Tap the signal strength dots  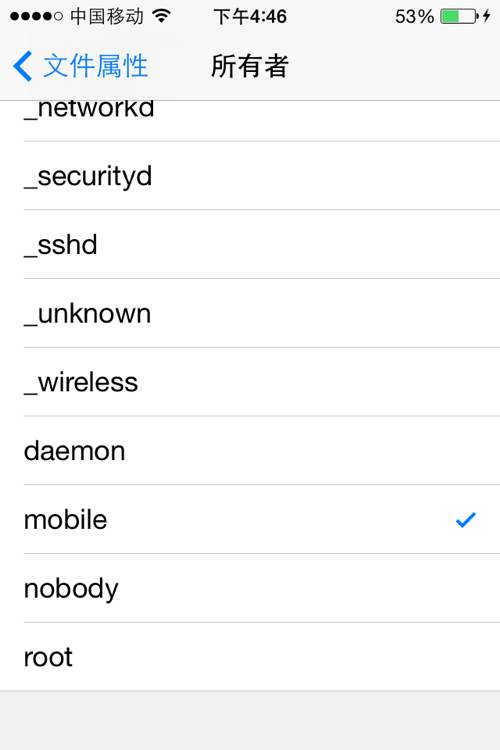(36, 16)
